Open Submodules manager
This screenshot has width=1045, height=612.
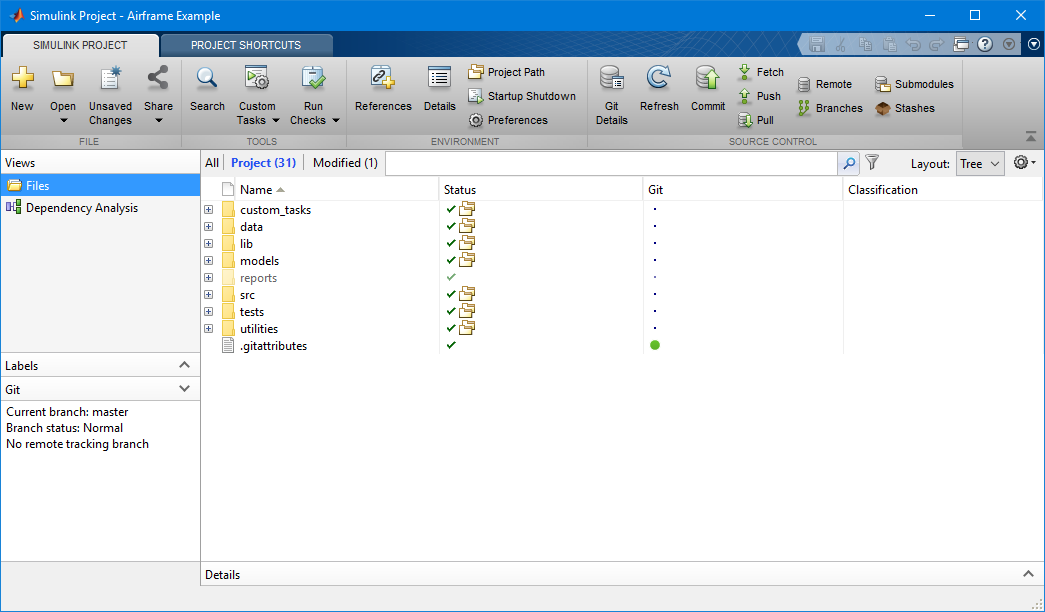coord(914,84)
